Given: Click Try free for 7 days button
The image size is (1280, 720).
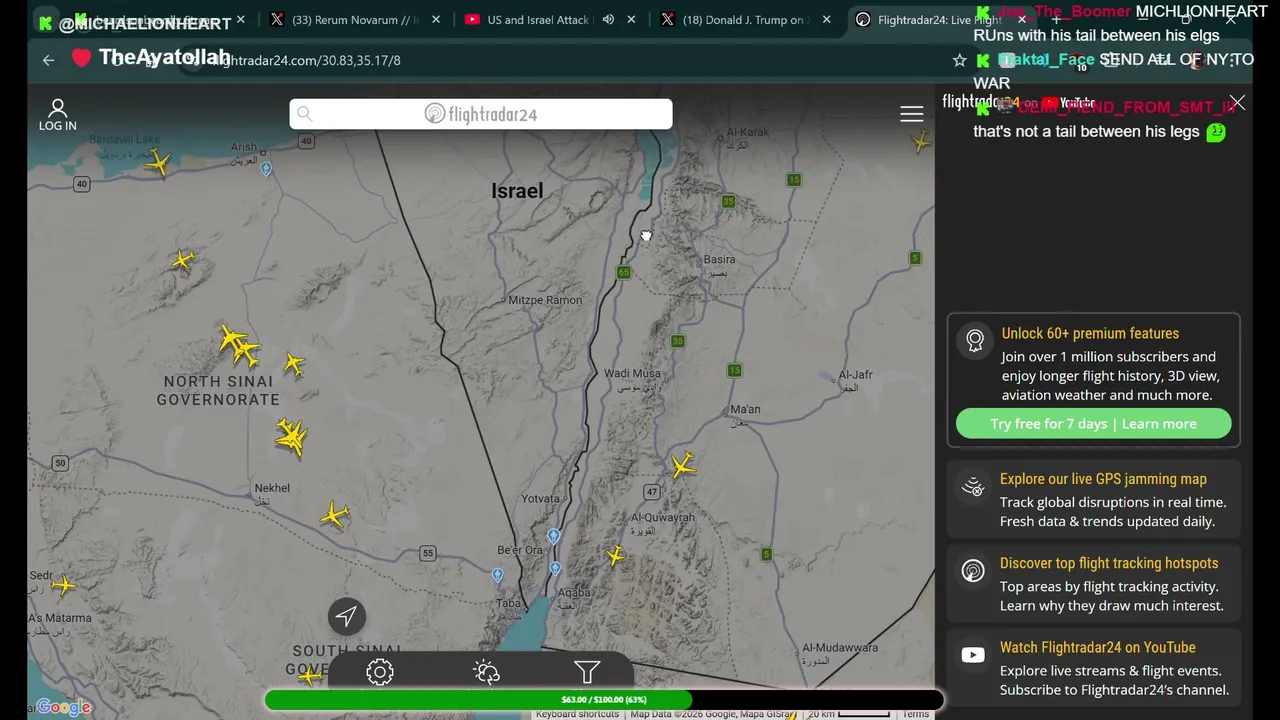Looking at the screenshot, I should pyautogui.click(x=1093, y=424).
